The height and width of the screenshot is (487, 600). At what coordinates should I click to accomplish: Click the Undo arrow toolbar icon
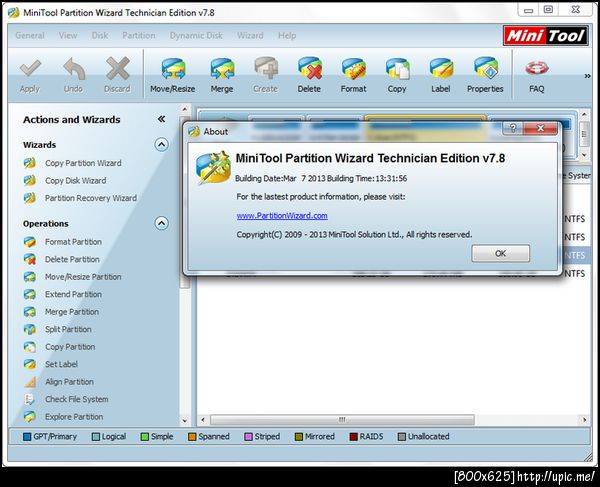click(x=73, y=68)
